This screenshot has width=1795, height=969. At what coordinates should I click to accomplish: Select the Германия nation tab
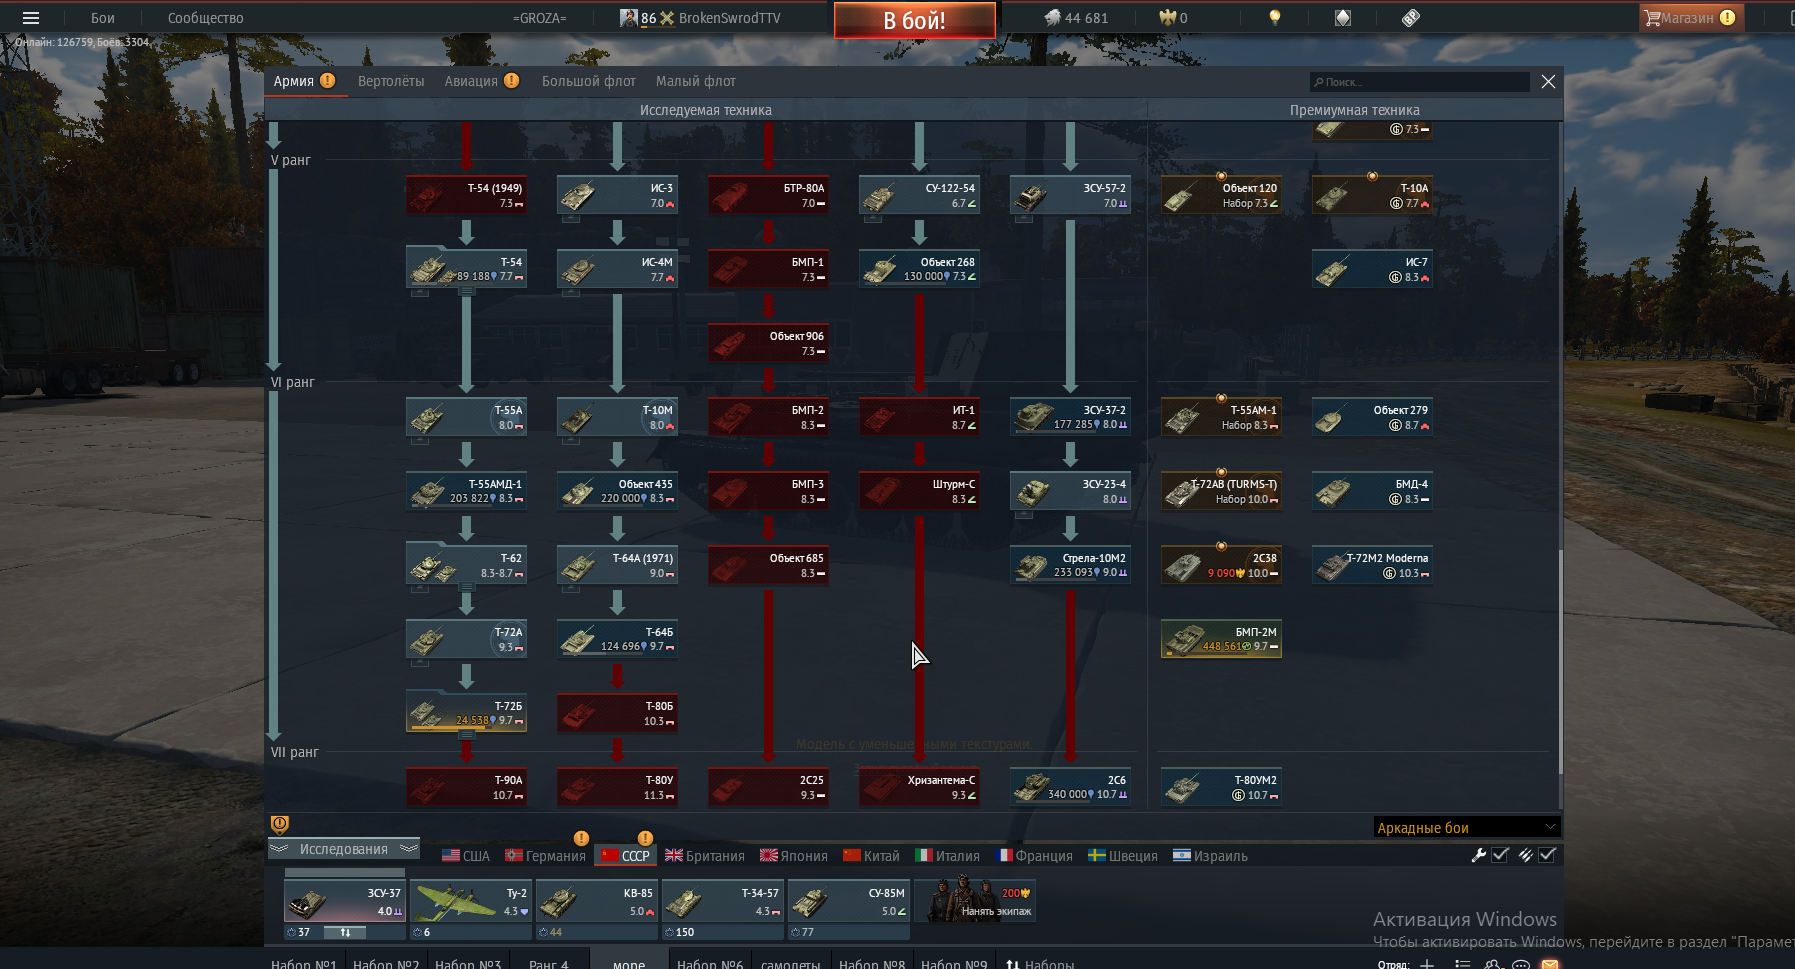tap(545, 856)
